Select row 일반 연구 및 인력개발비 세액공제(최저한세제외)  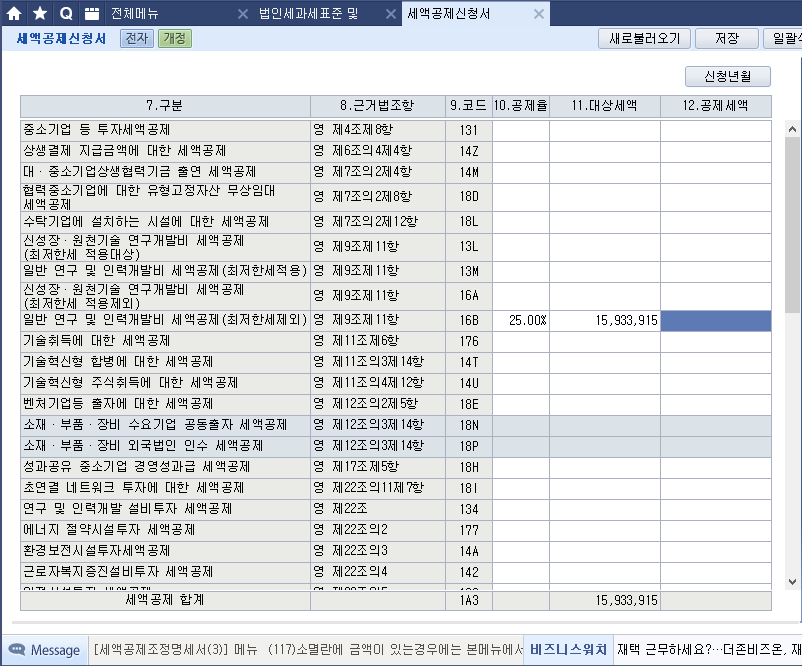coord(395,321)
